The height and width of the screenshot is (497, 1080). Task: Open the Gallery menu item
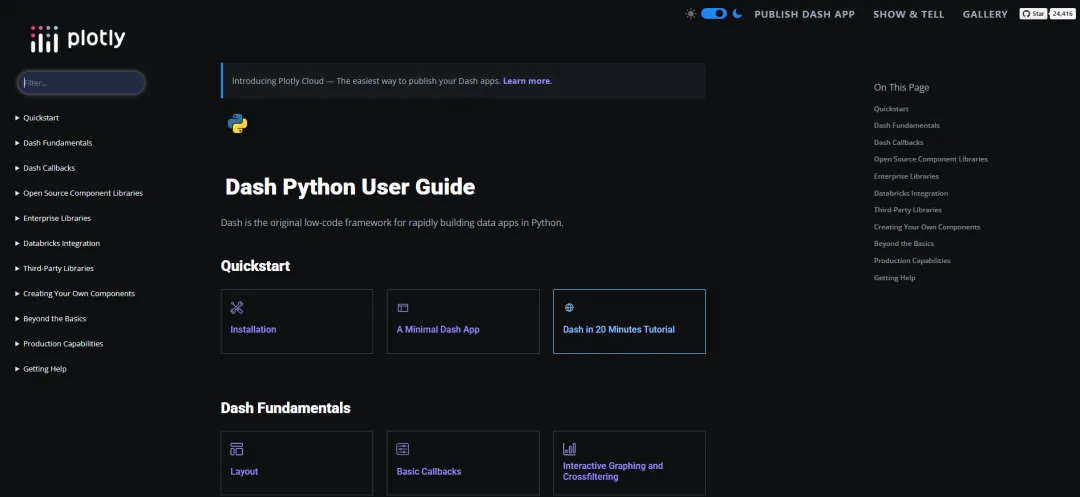[x=985, y=15]
